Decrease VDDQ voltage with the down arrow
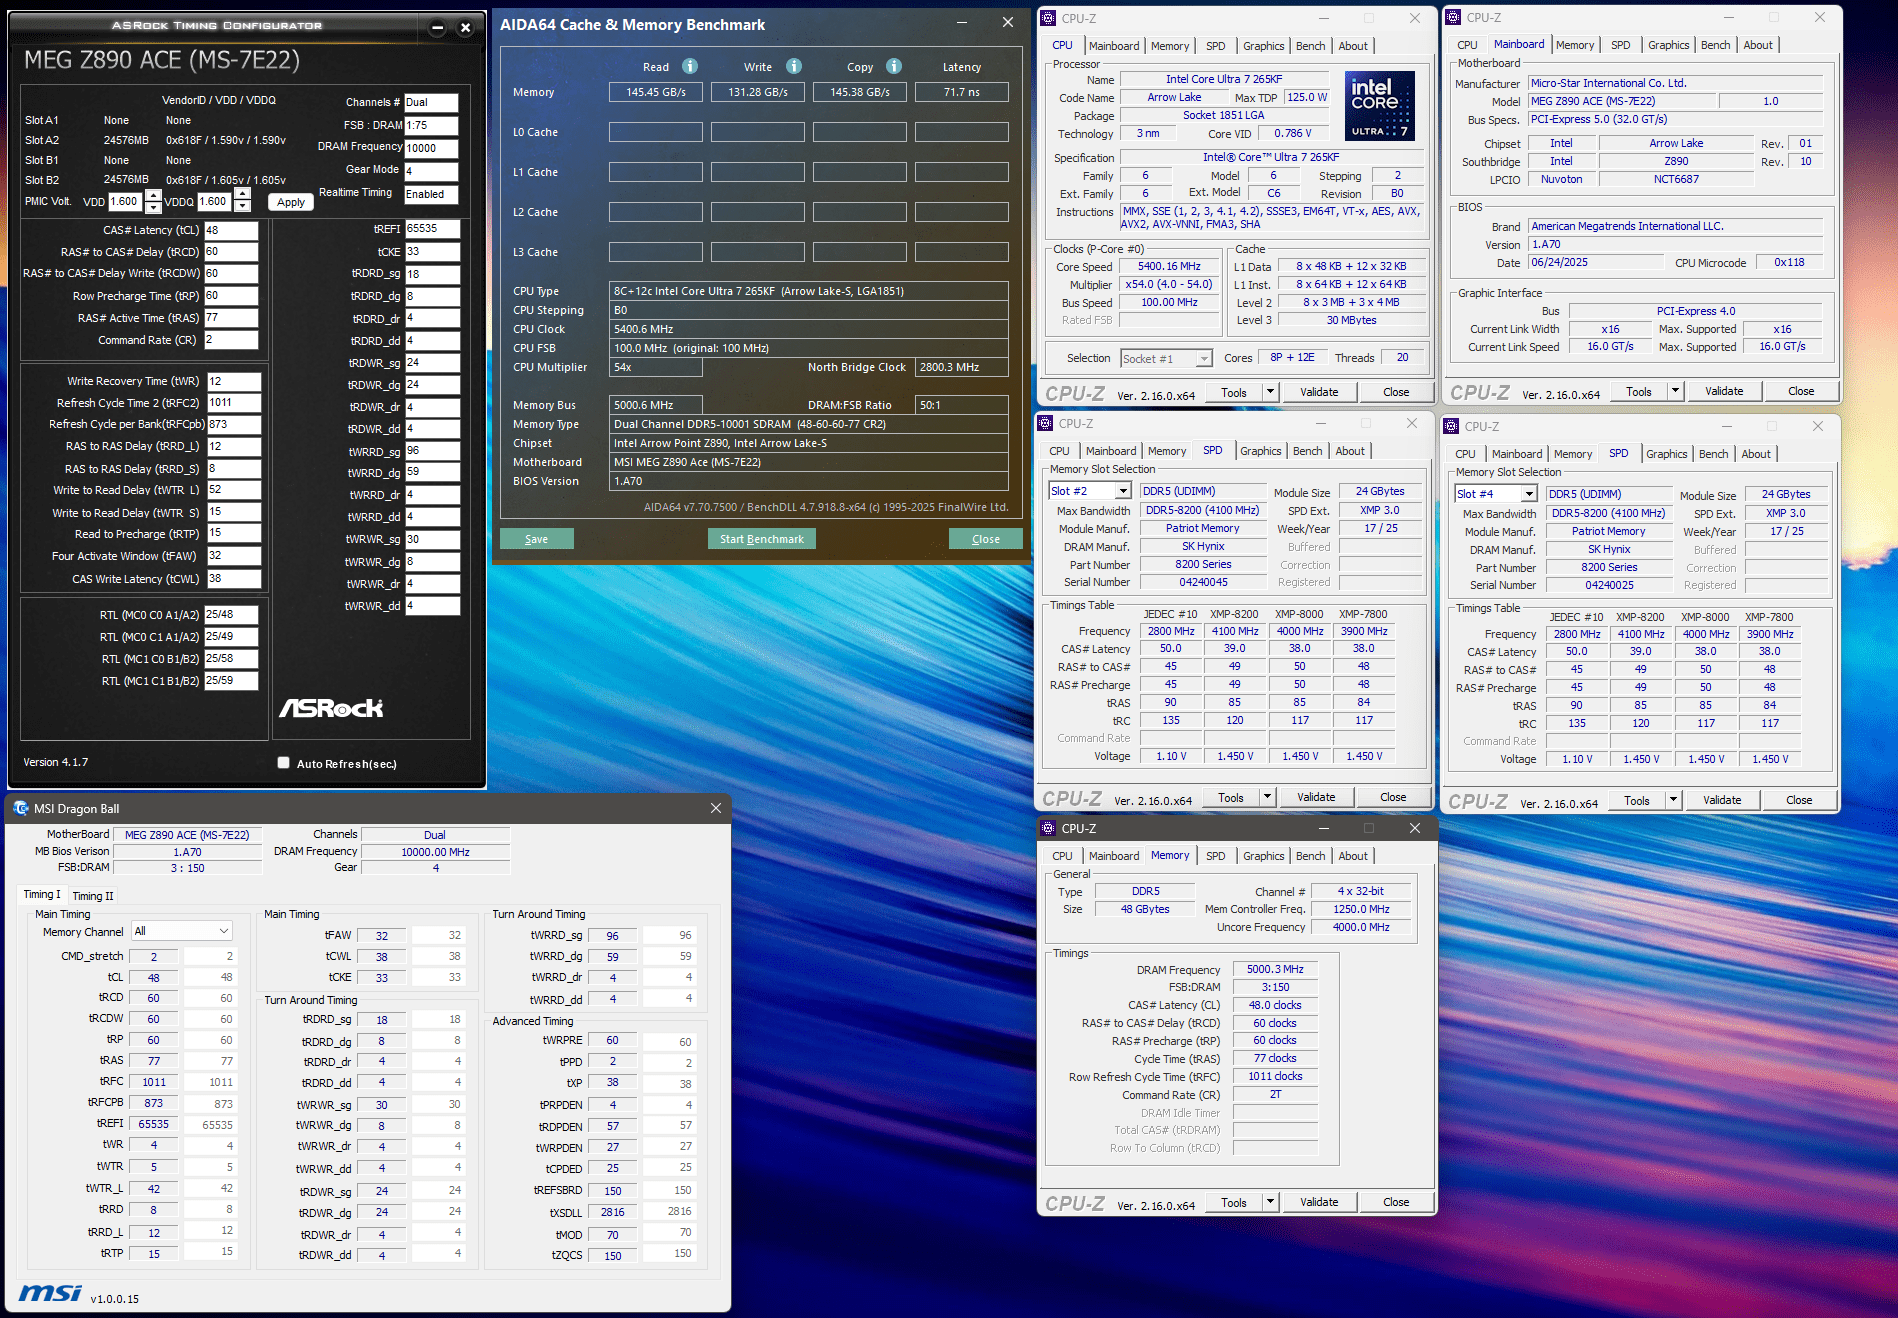The height and width of the screenshot is (1318, 1898). point(242,207)
